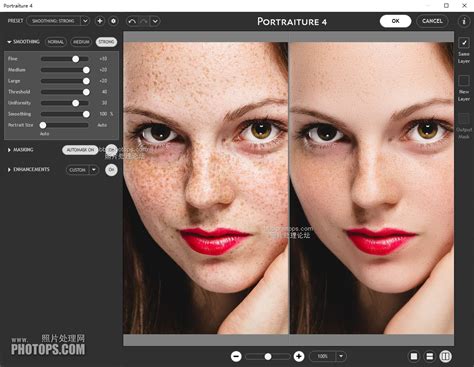Undo the last adjustment

click(x=132, y=21)
